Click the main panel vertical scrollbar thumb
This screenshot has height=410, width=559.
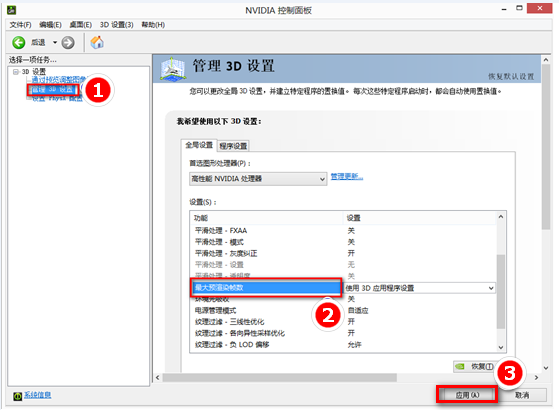(545, 147)
